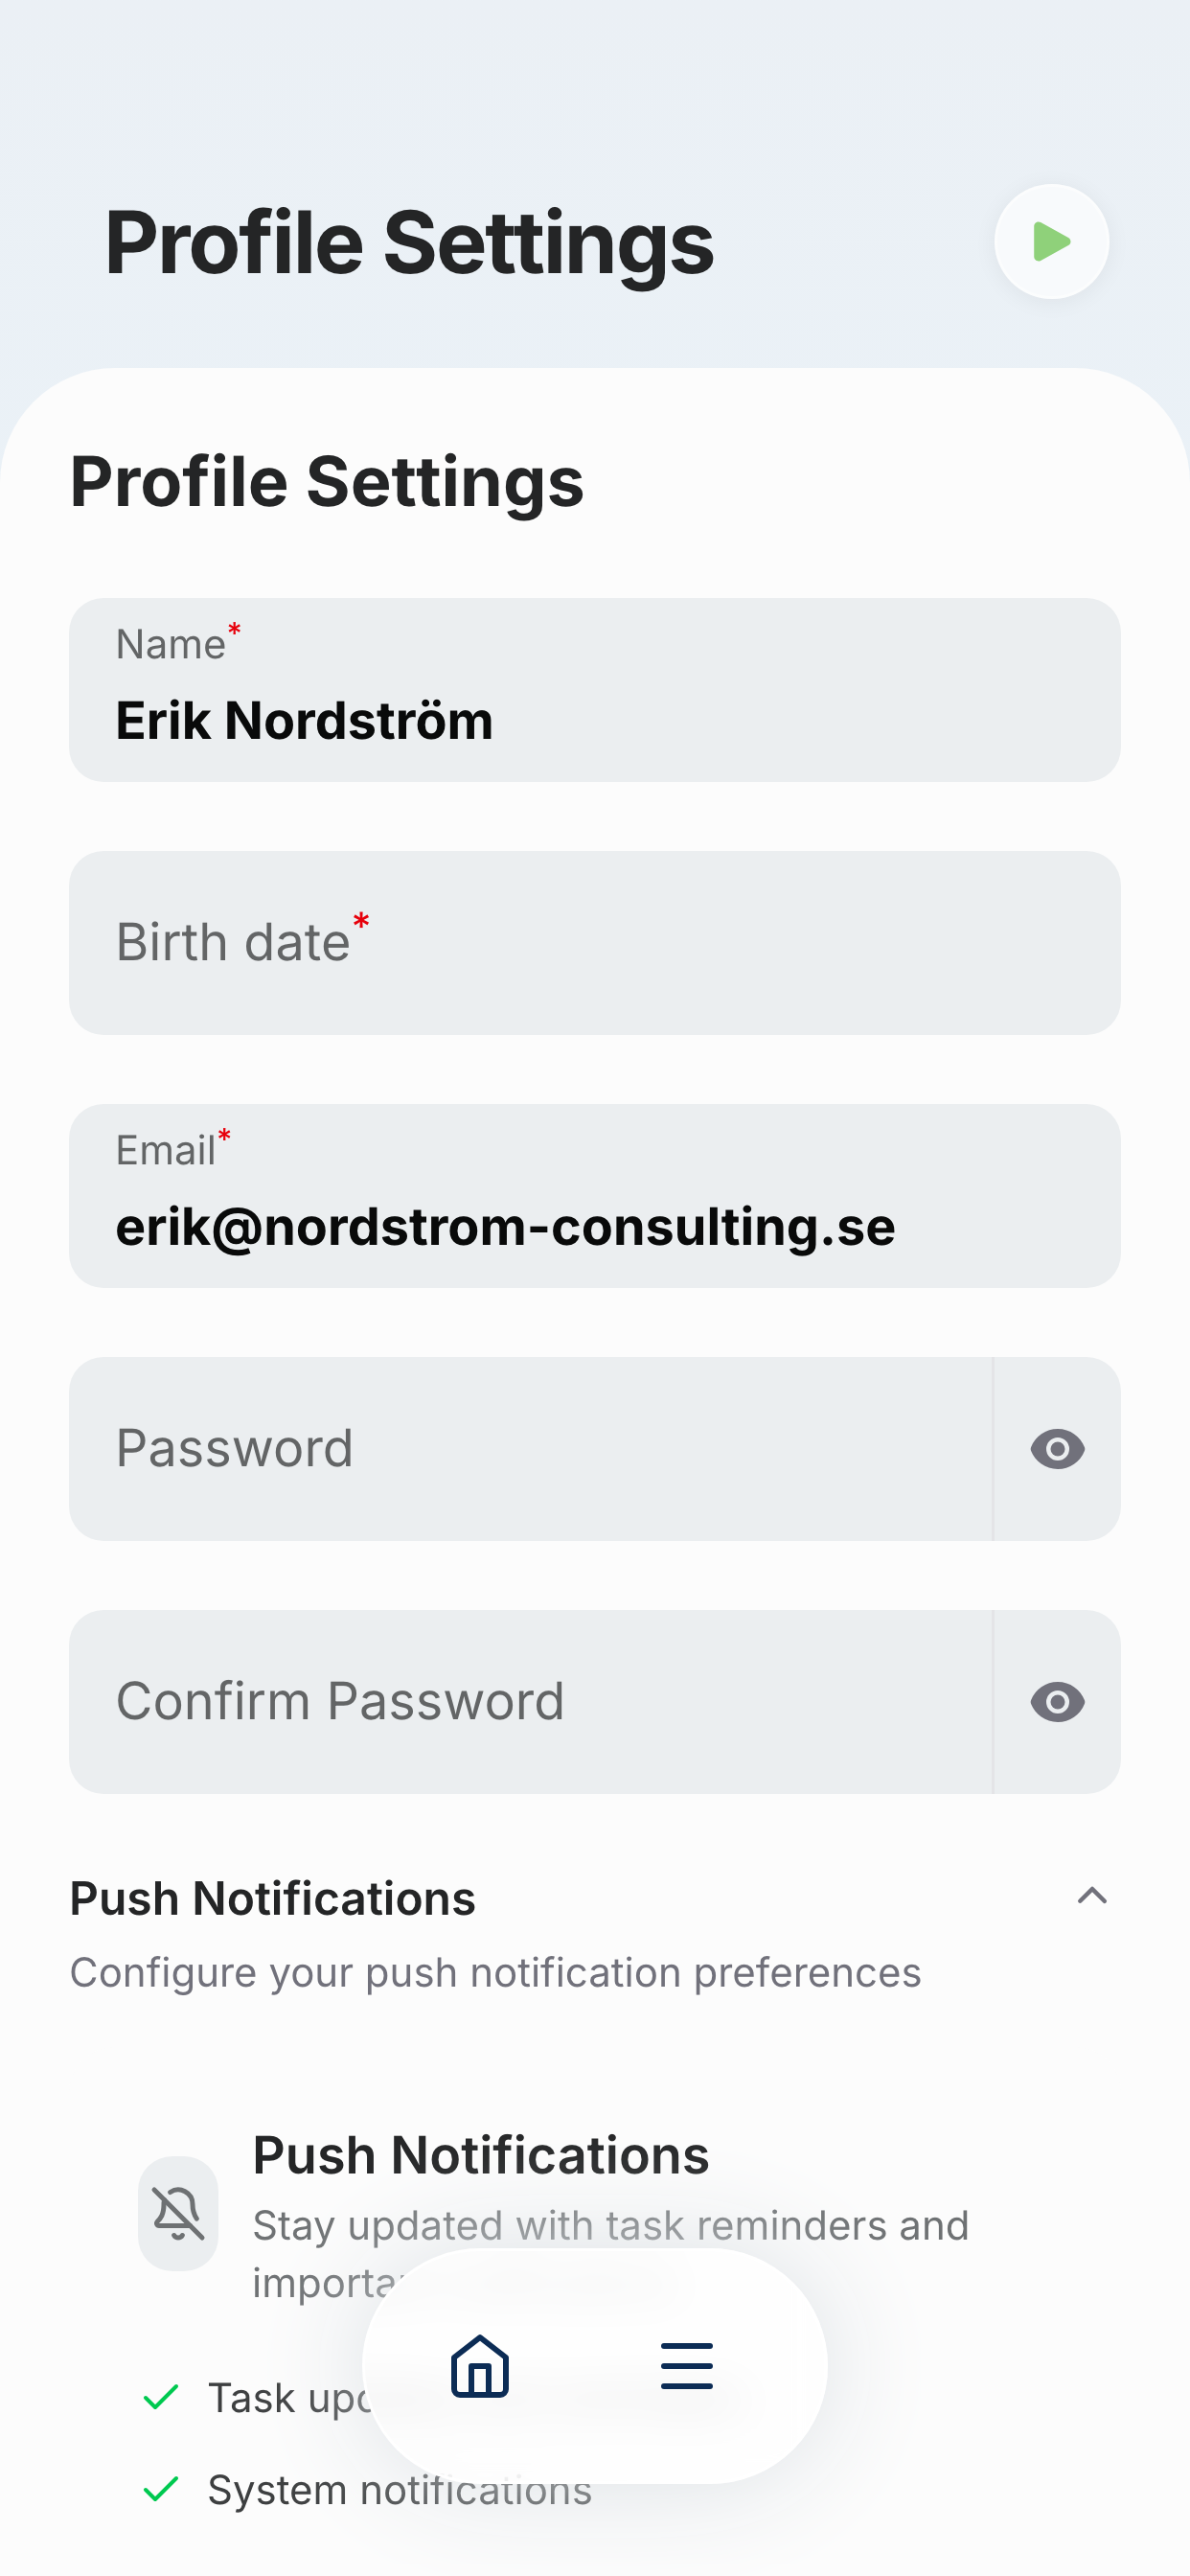Click into the Password field
Viewport: 1190px width, 2576px height.
click(530, 1449)
